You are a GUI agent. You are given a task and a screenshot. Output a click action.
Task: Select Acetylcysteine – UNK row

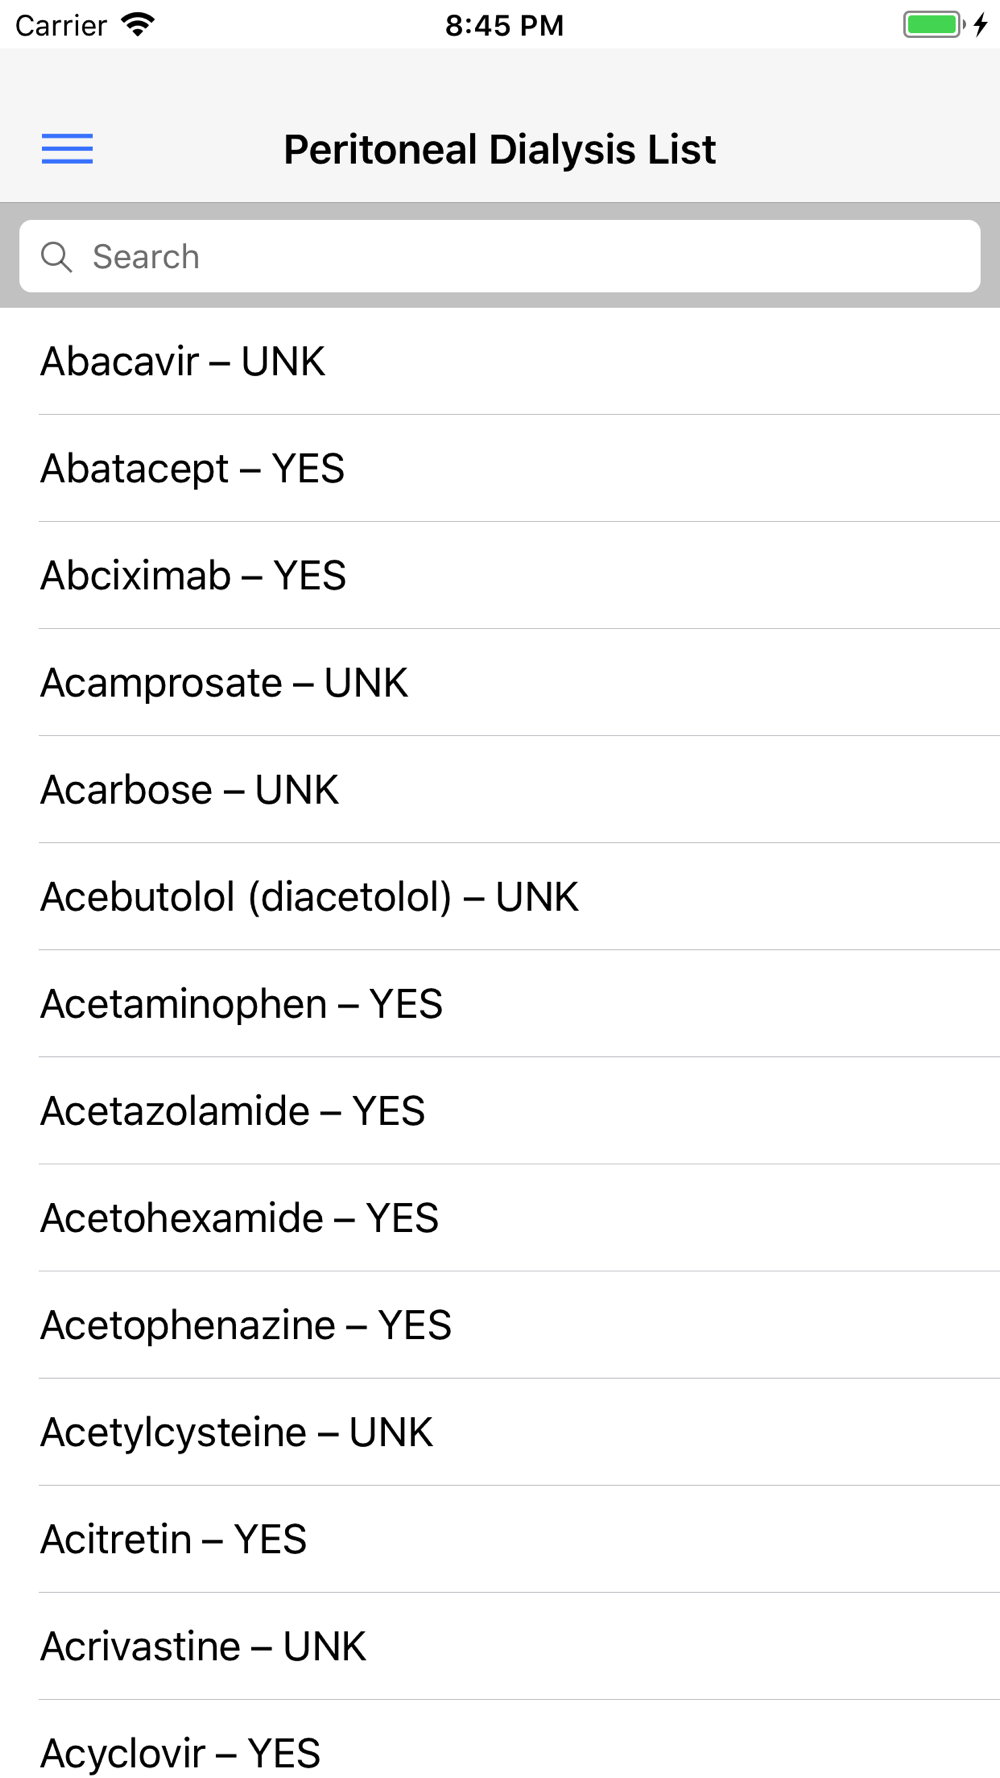[500, 1431]
